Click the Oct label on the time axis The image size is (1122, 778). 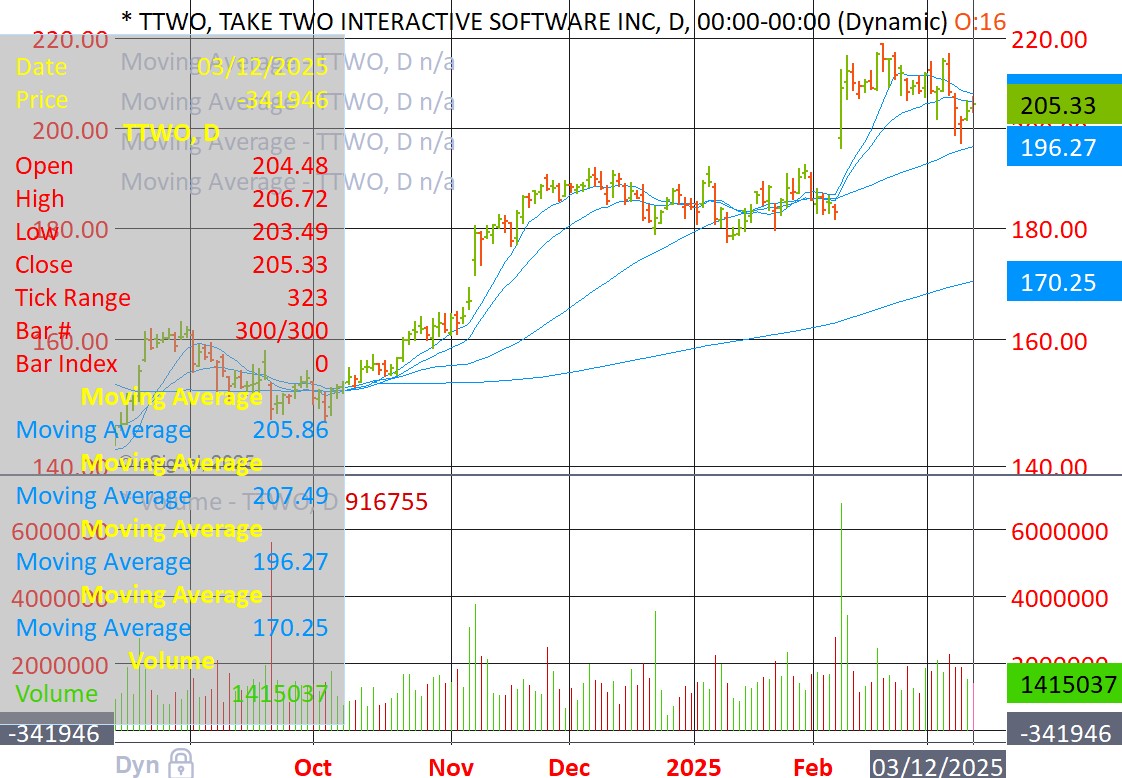(x=313, y=767)
